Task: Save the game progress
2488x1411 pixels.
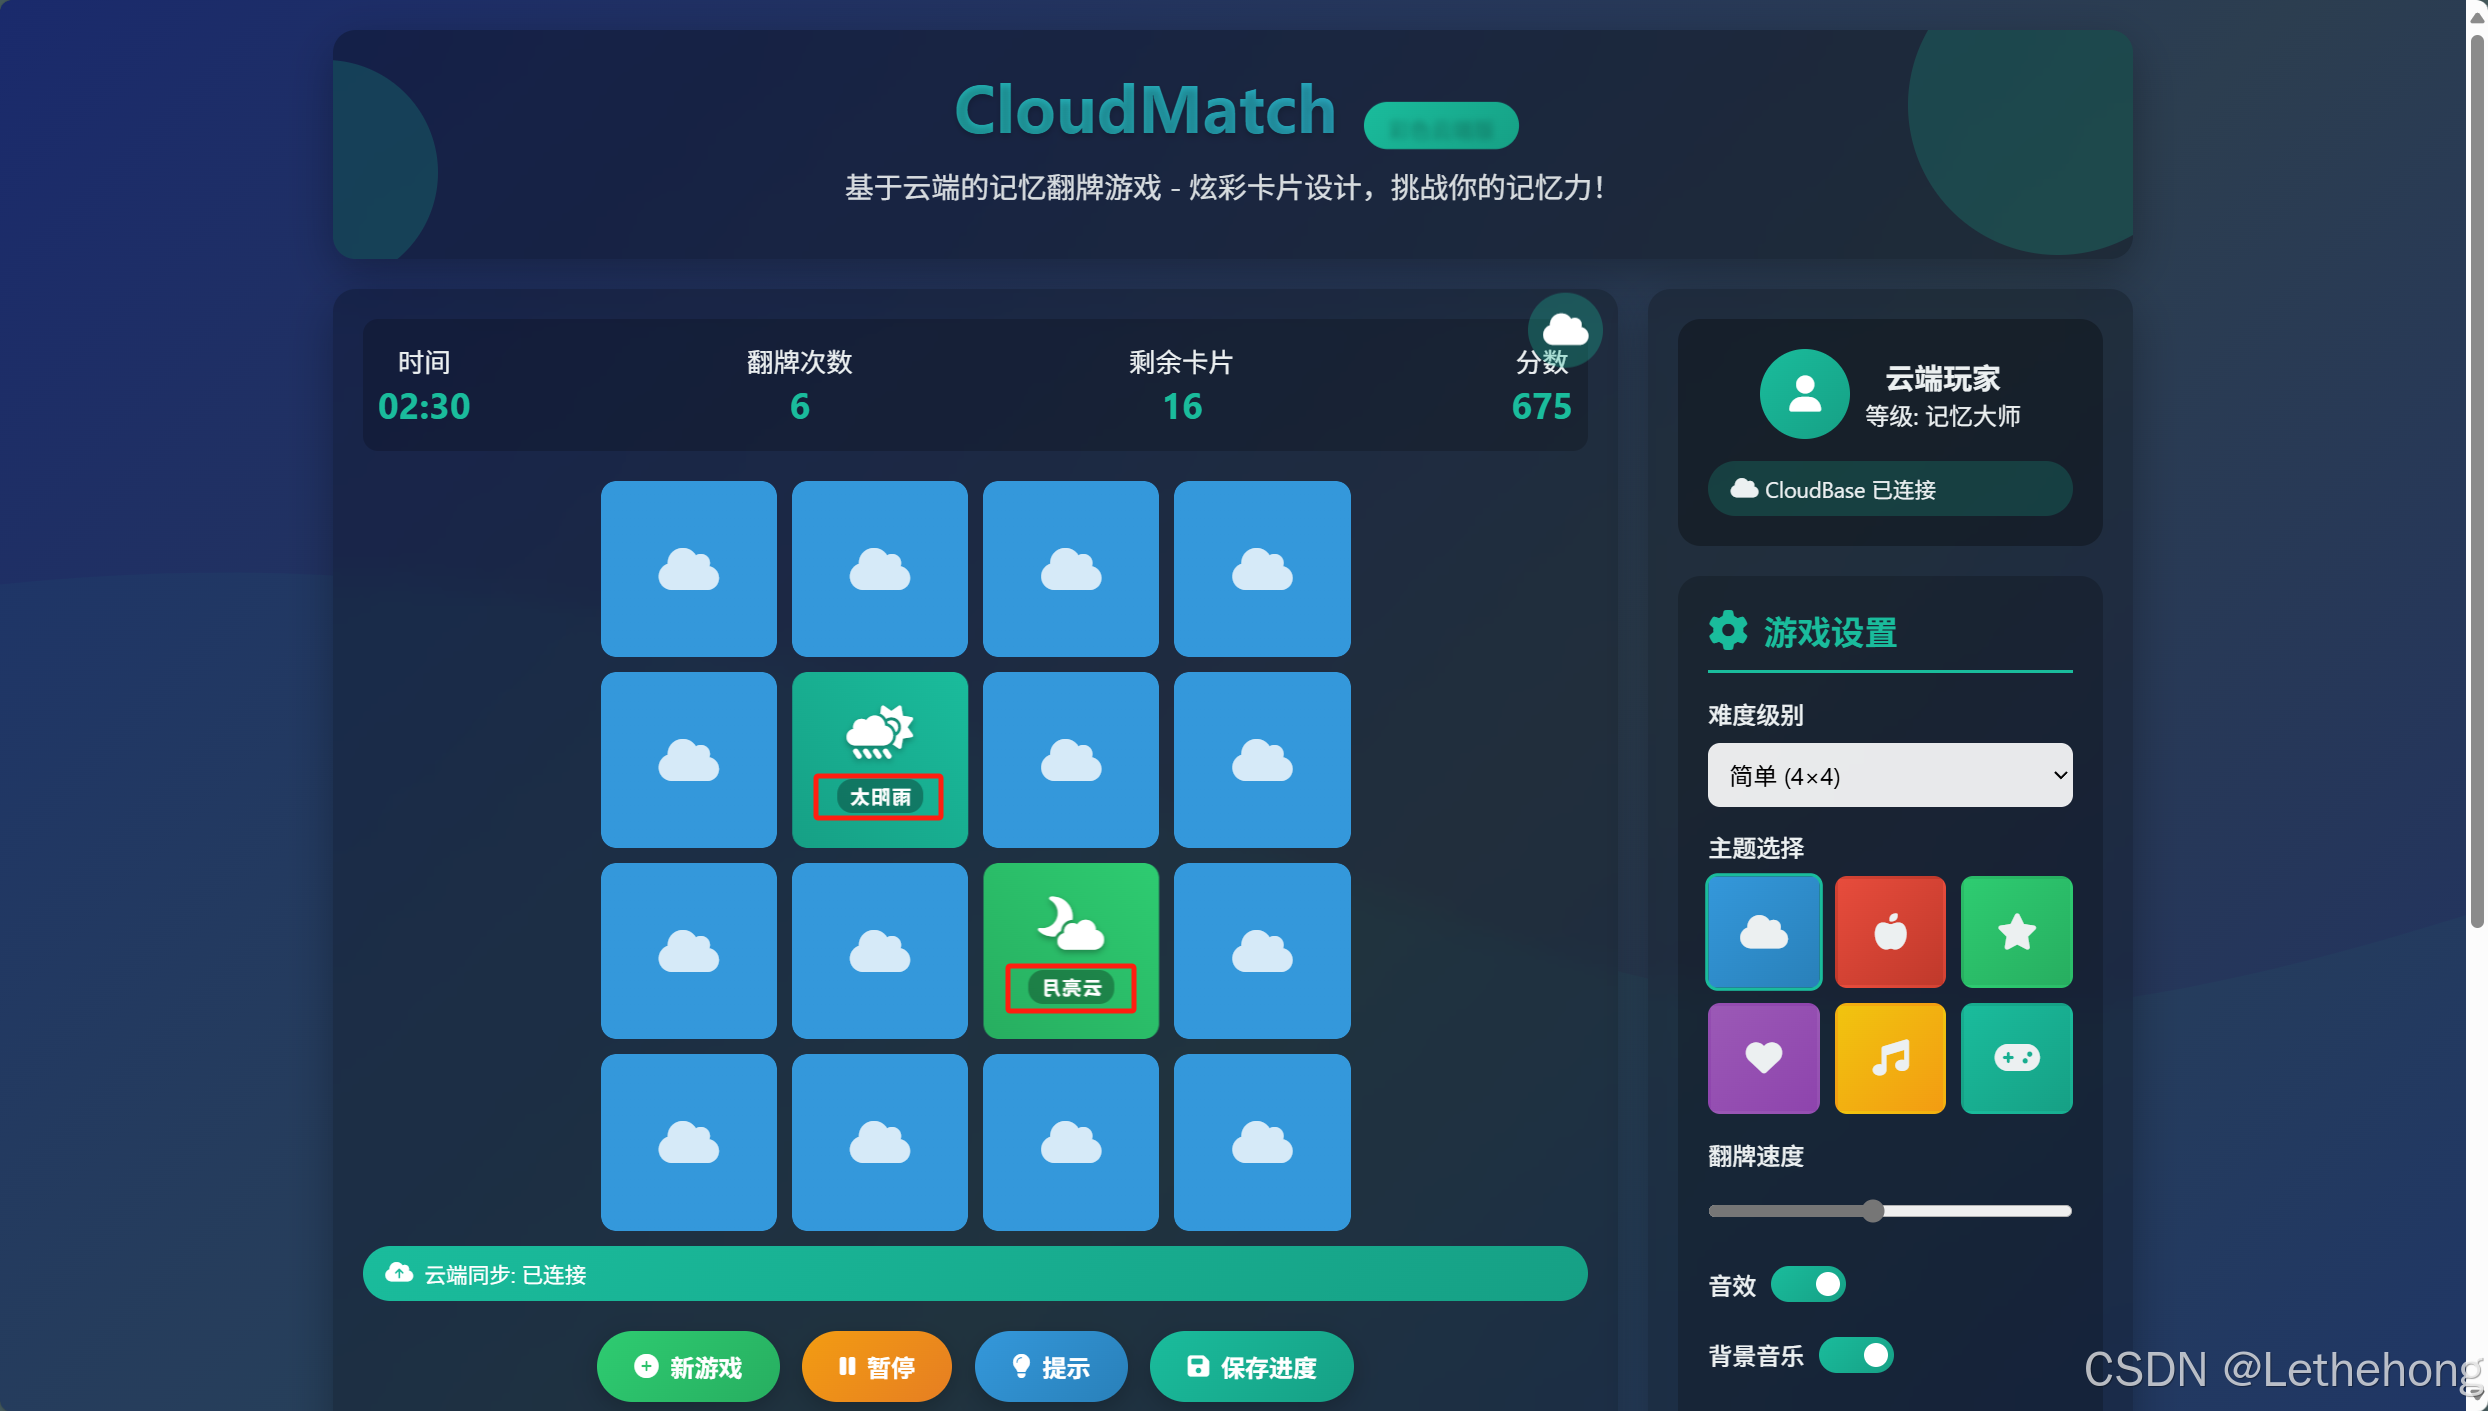Action: point(1251,1366)
